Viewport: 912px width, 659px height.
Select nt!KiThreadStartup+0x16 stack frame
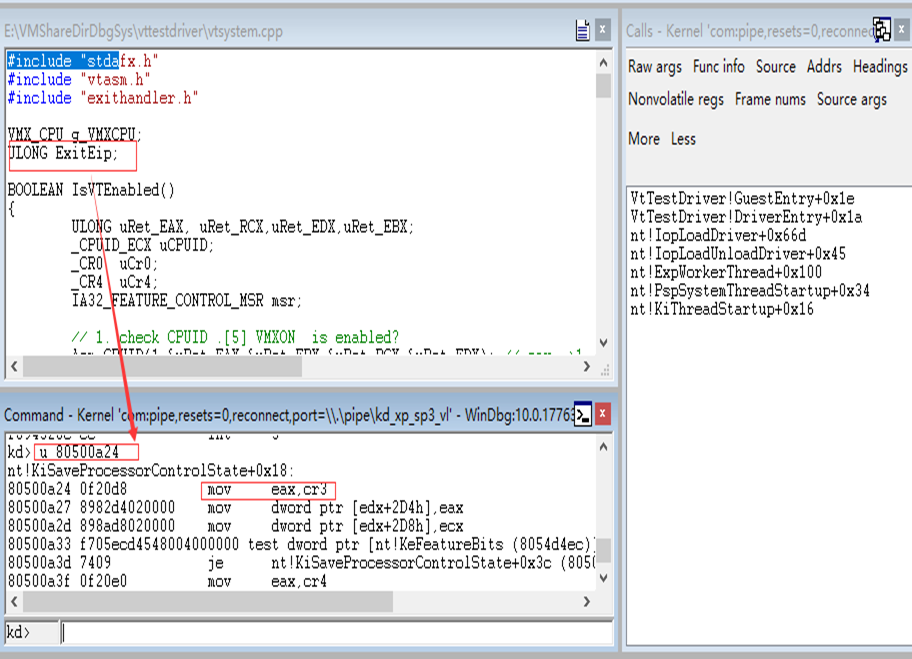(x=722, y=309)
